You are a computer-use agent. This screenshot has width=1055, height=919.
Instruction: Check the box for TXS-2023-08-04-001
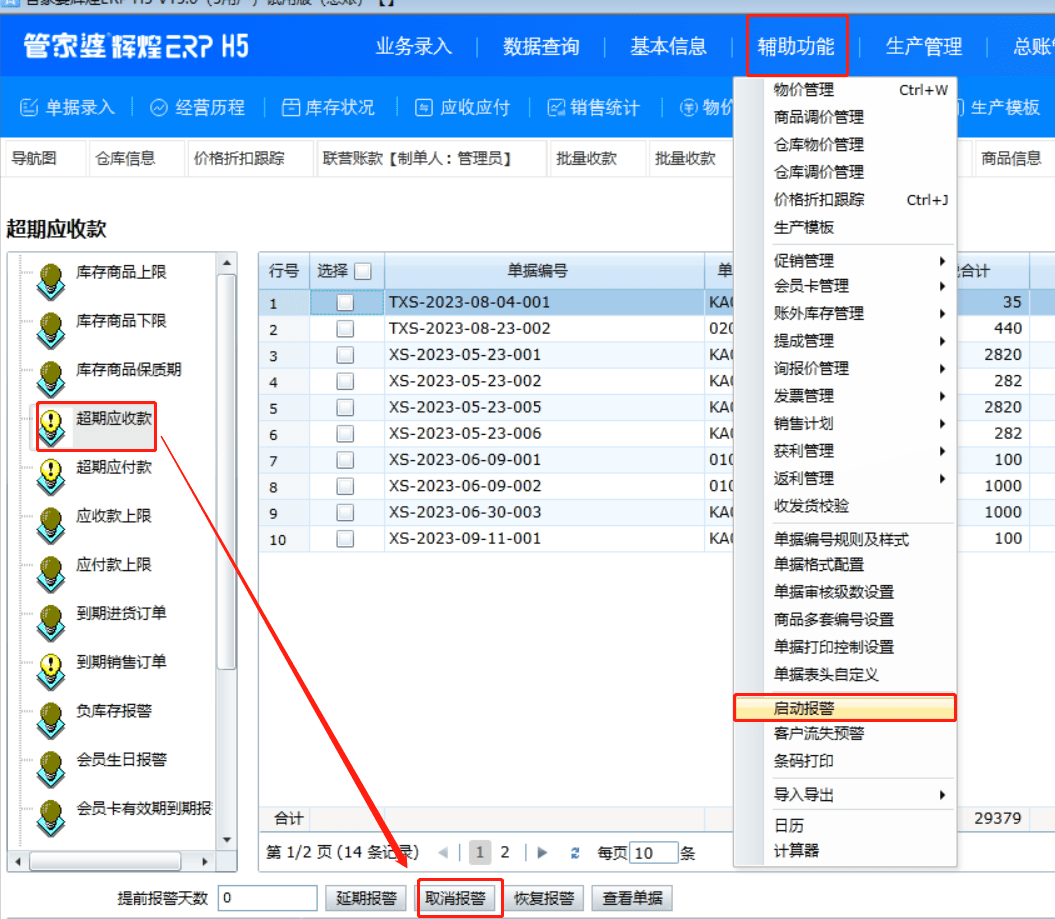(345, 303)
